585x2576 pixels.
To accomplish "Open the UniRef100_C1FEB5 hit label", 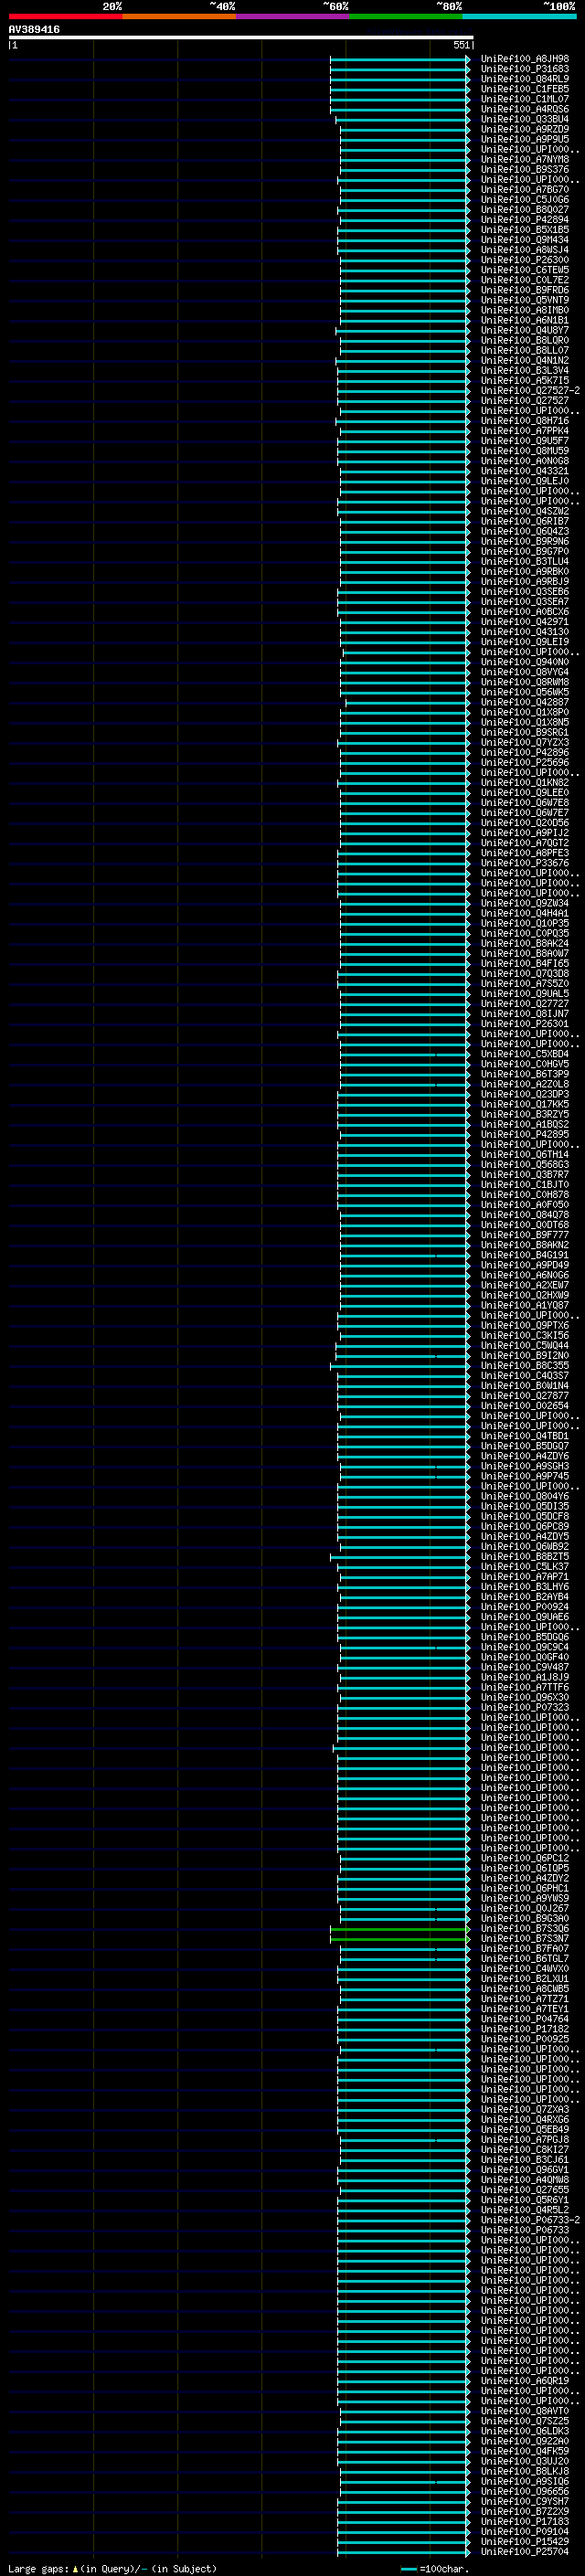I will tap(524, 89).
